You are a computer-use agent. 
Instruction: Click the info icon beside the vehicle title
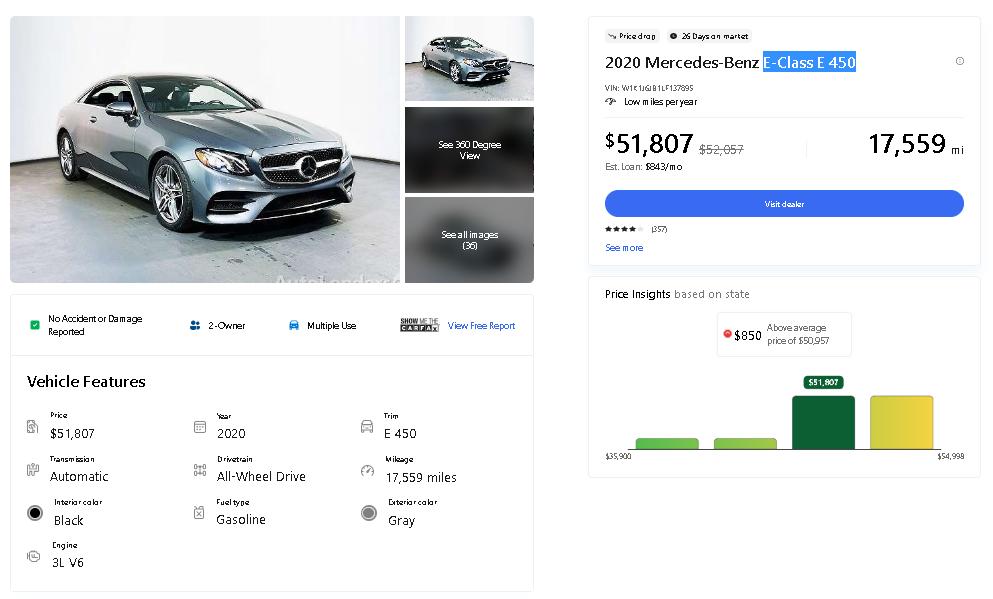tap(960, 61)
